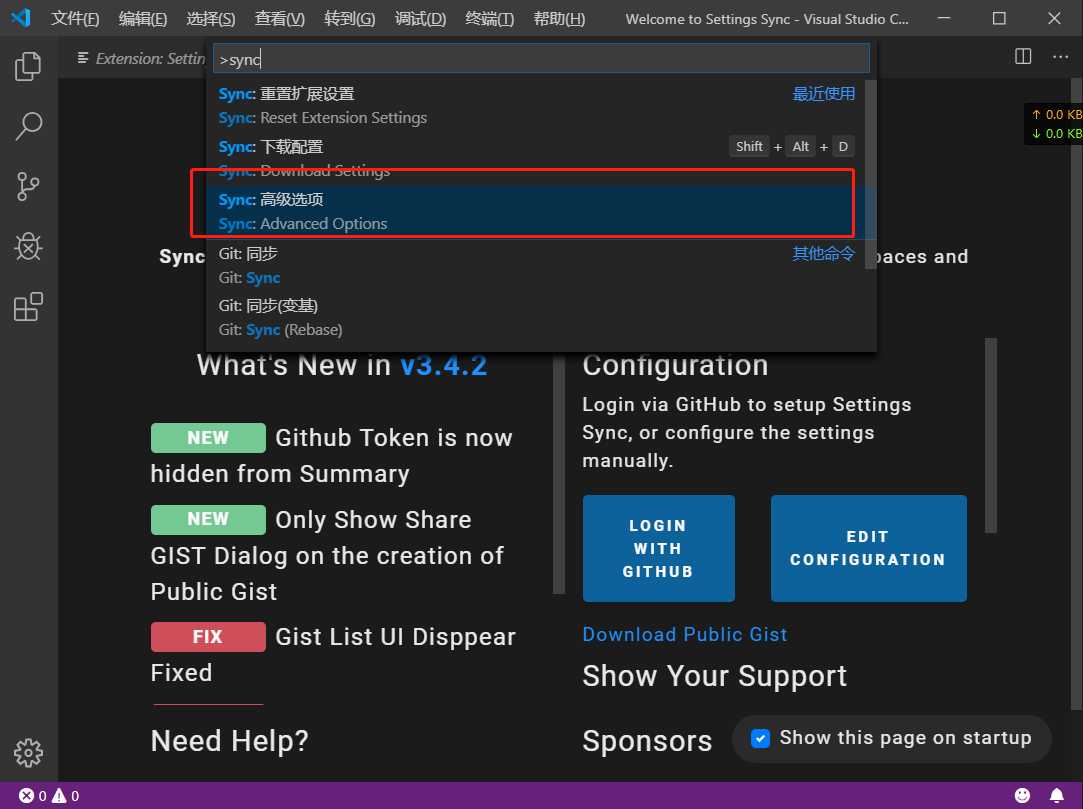Open the Download Public Gist link
The height and width of the screenshot is (809, 1083).
point(684,634)
